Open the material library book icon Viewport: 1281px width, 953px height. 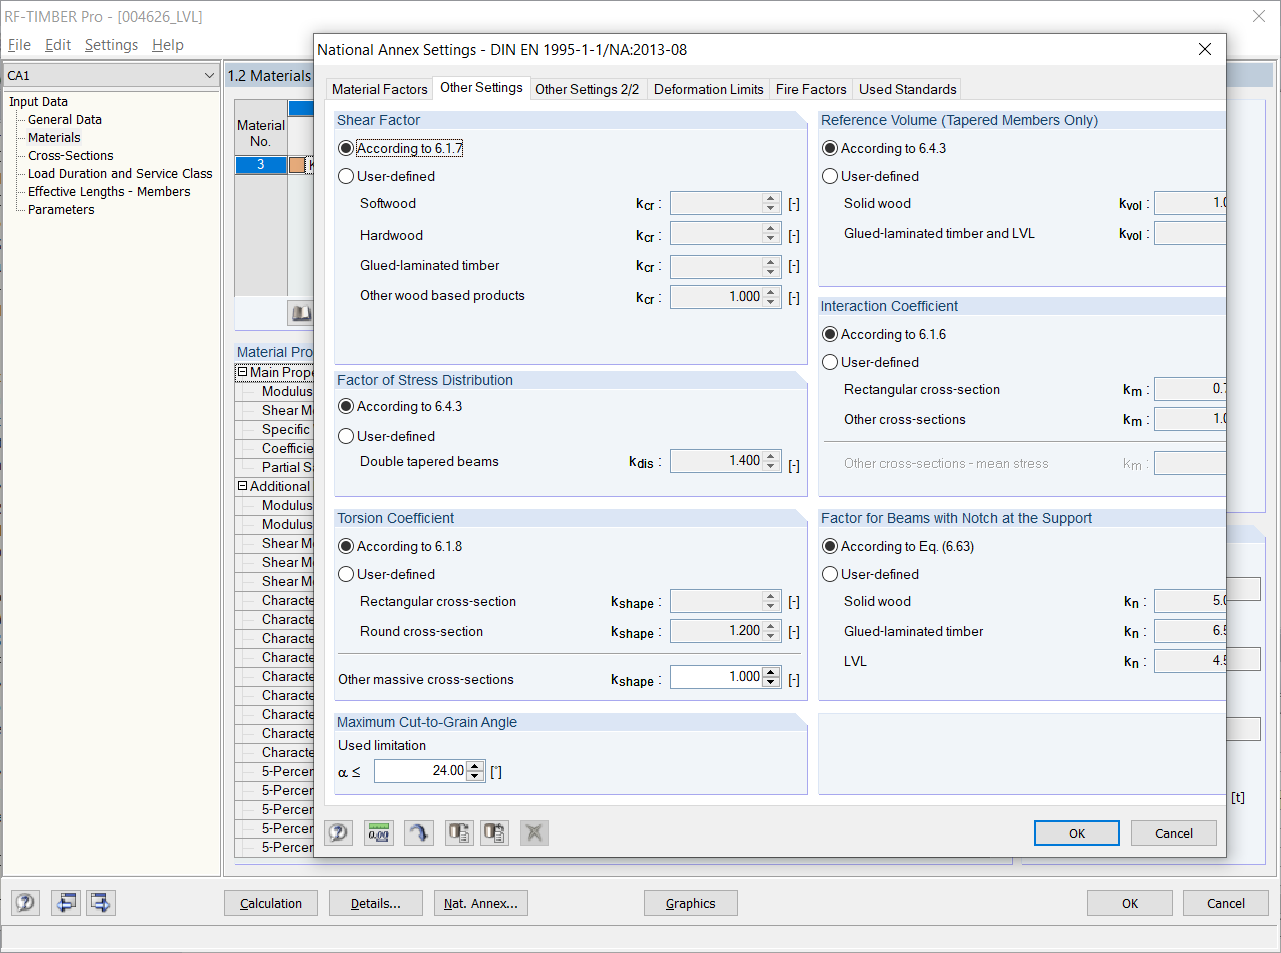click(x=301, y=313)
